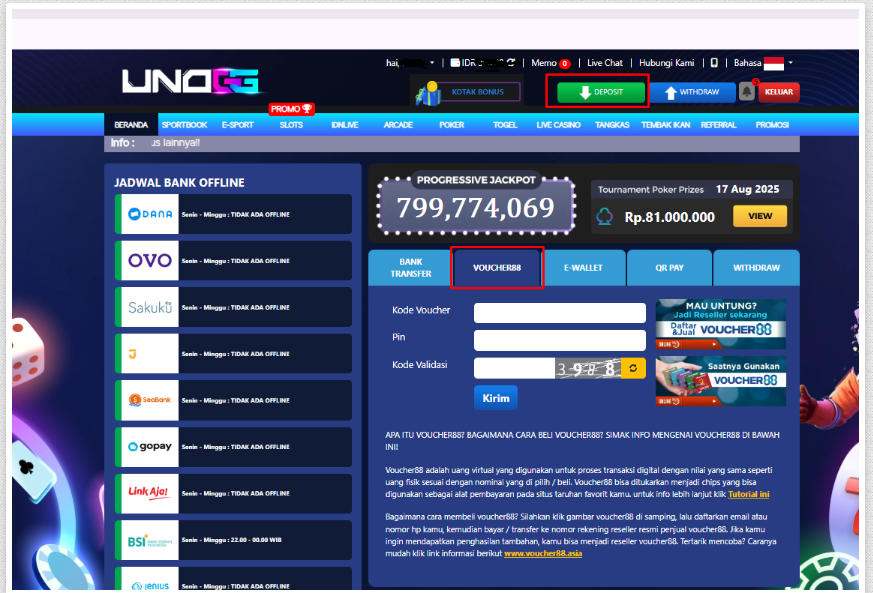Click the yellow View tournament button
The image size is (873, 593).
pos(760,216)
